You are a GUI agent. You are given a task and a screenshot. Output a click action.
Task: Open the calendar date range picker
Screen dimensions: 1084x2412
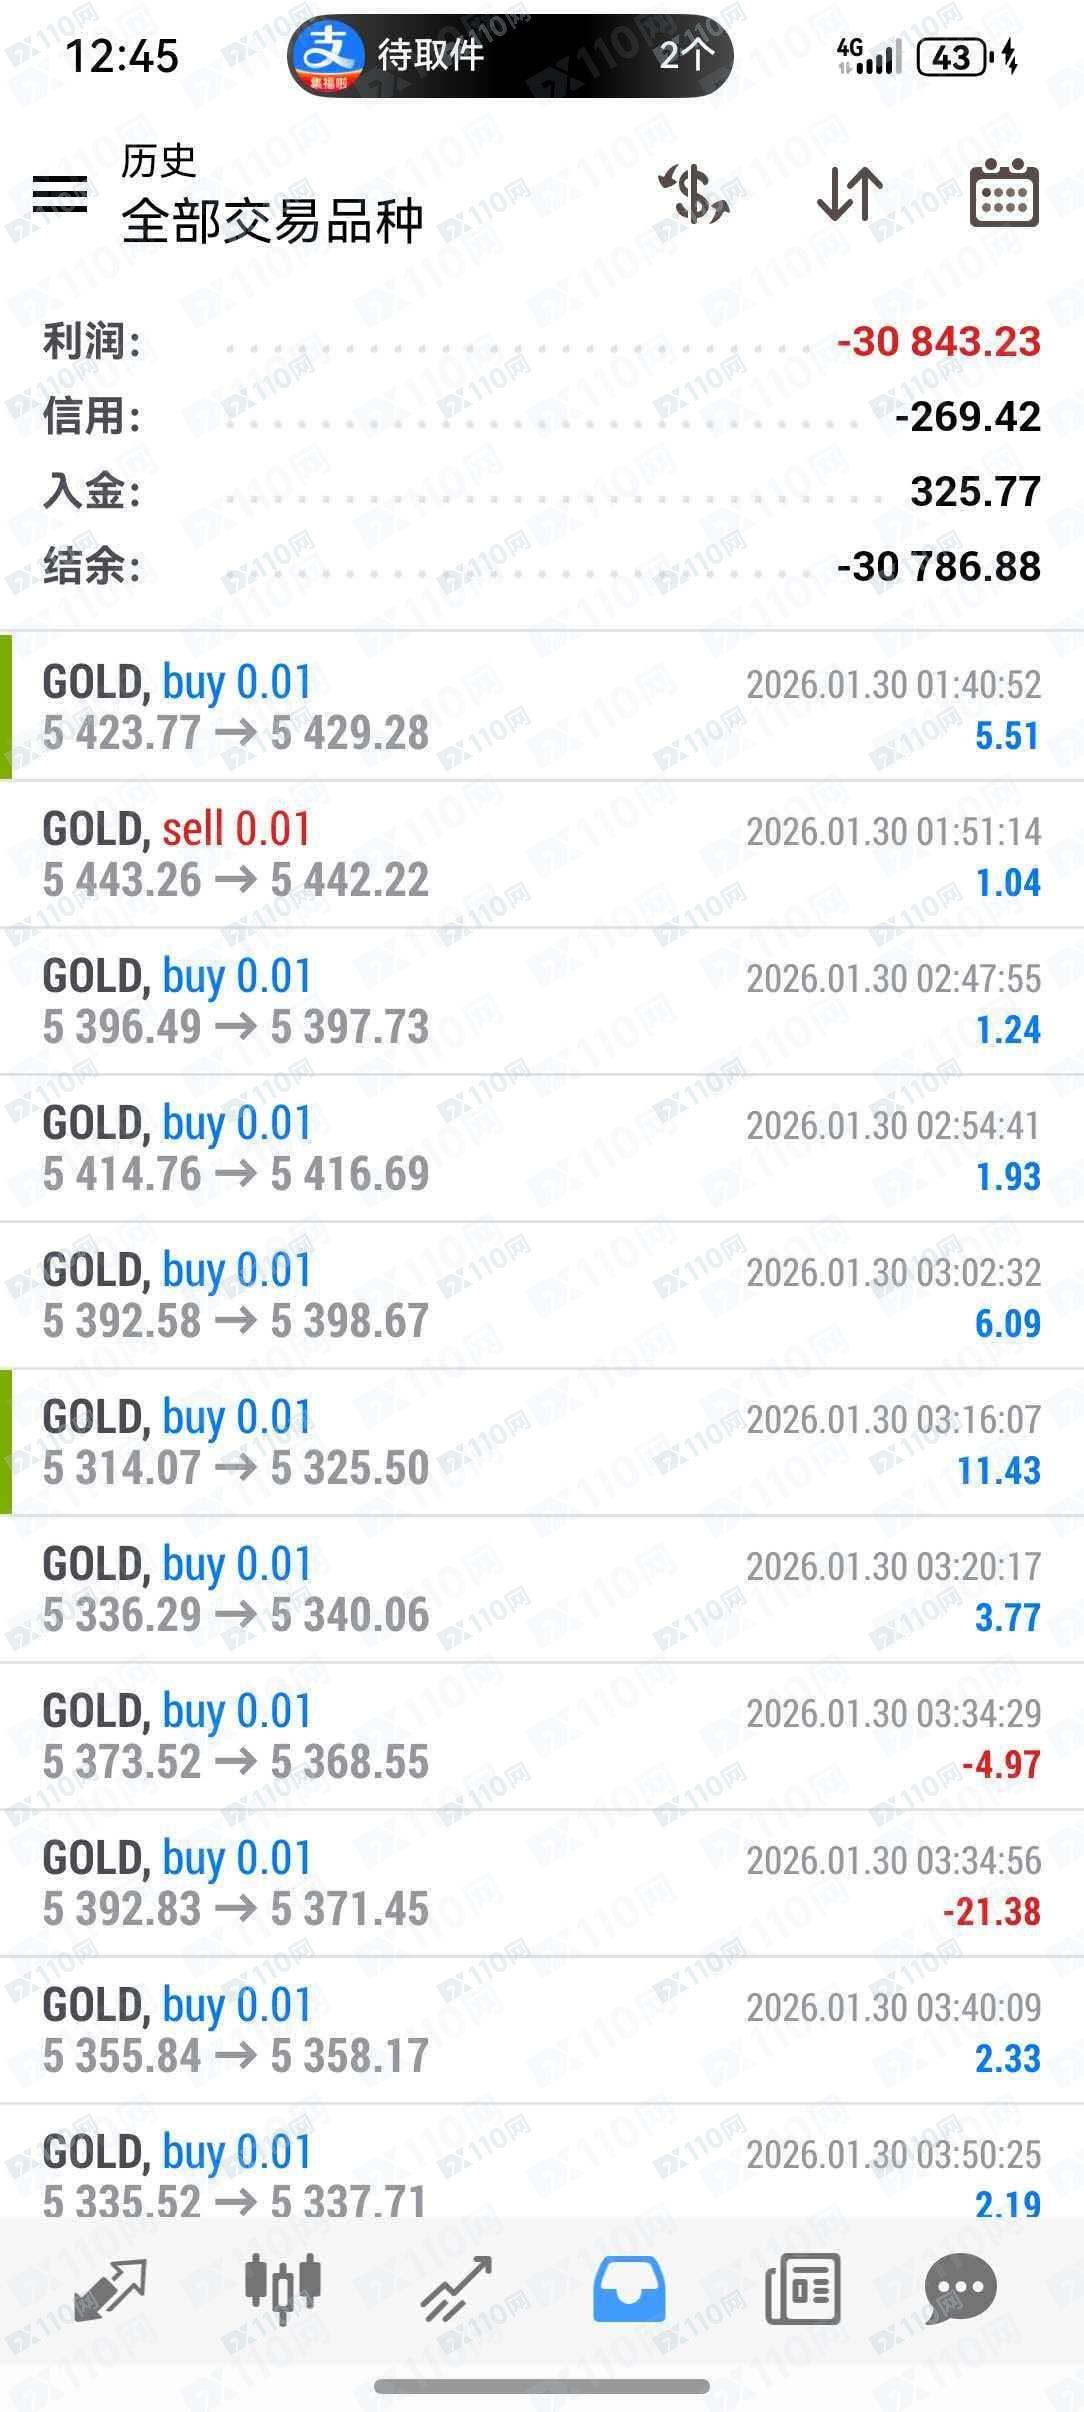tap(1004, 194)
